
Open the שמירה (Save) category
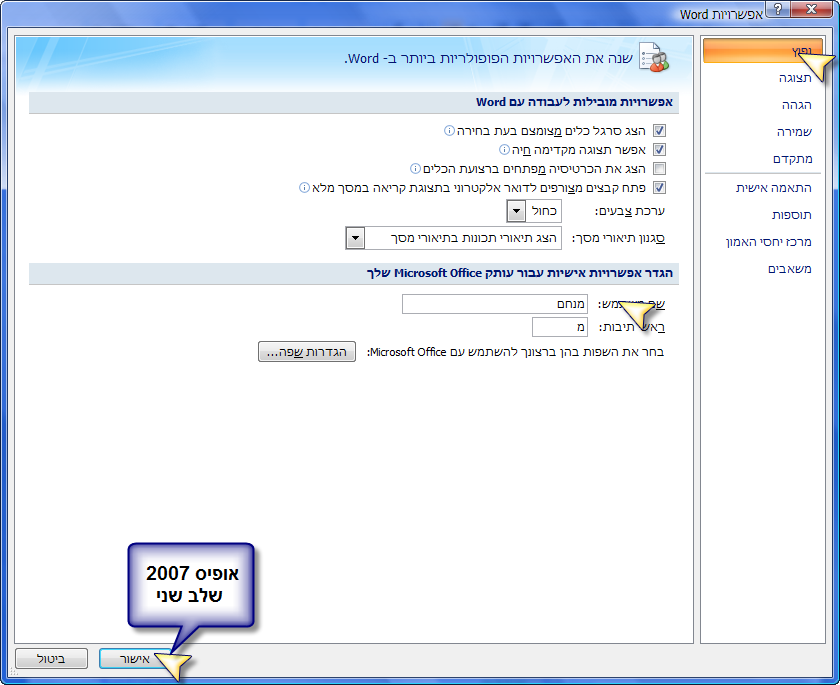coord(794,132)
